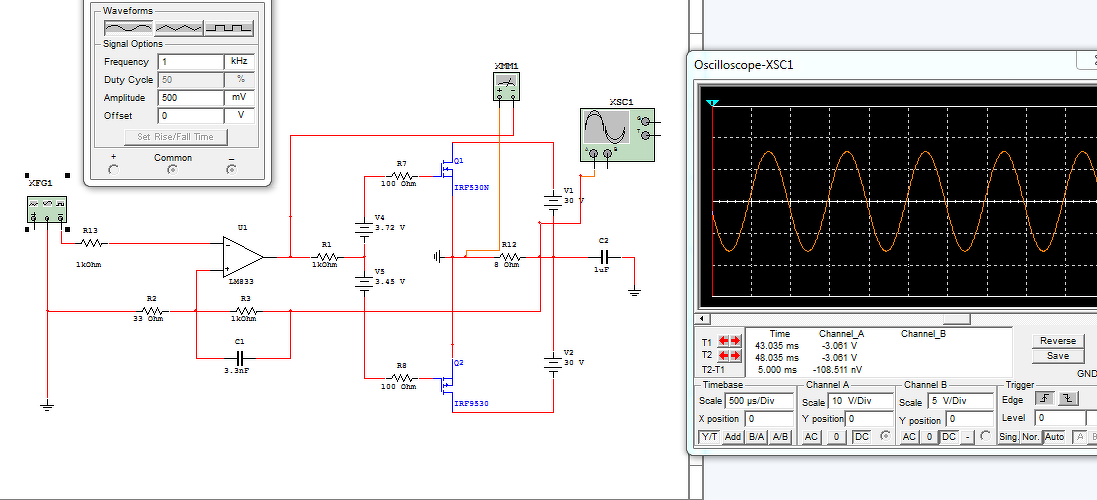Click the oscilloscope Save button
This screenshot has height=500, width=1097.
[1057, 356]
